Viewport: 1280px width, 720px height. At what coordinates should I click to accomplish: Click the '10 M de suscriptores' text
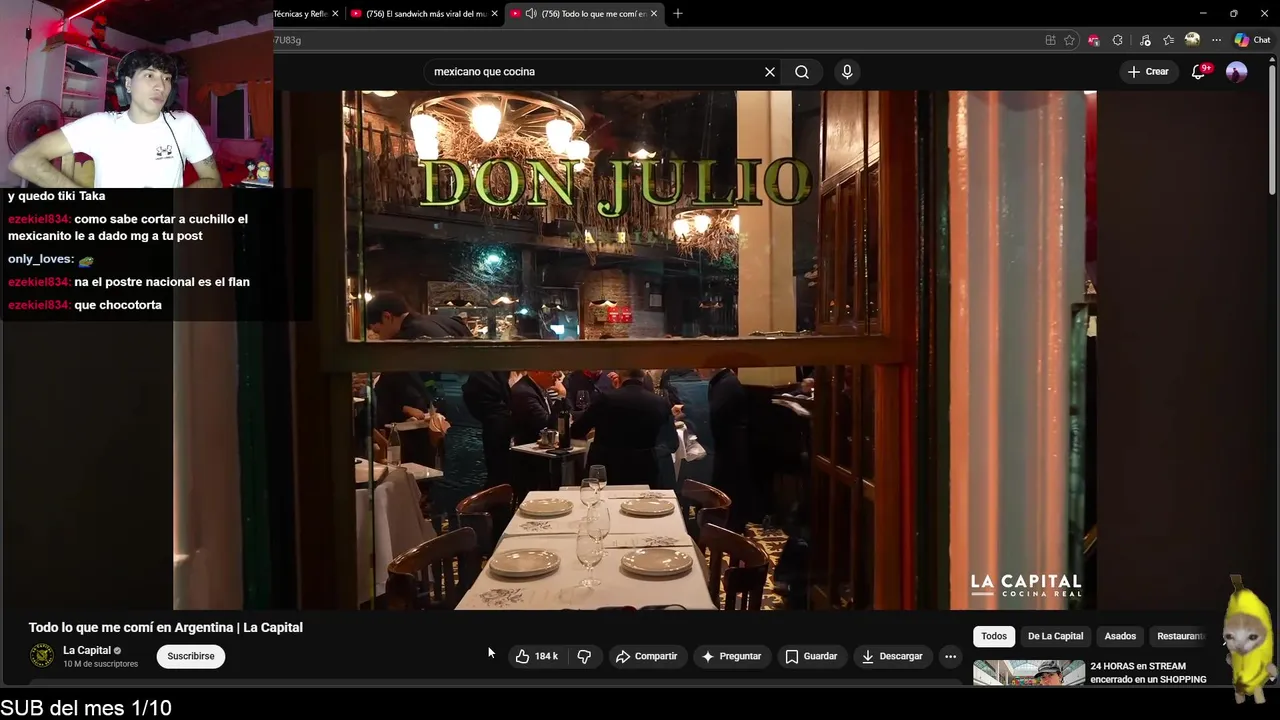(x=100, y=664)
